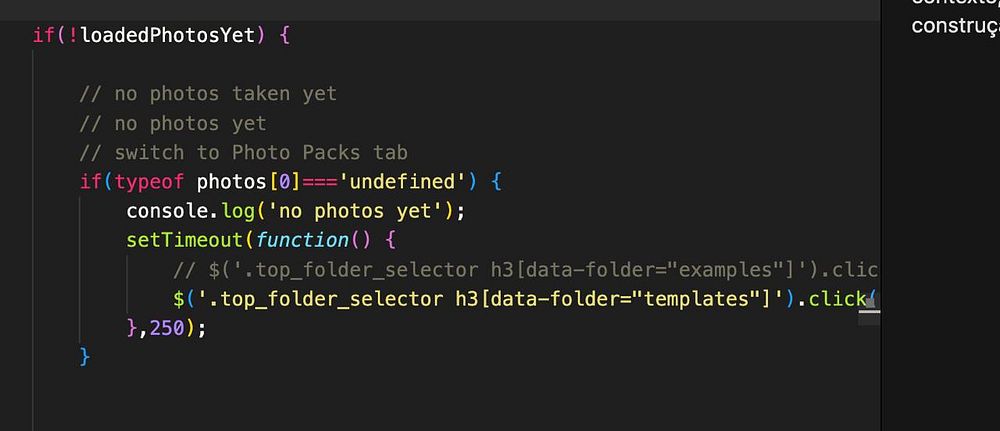The height and width of the screenshot is (431, 1000).
Task: Click the '// no photos yet' comment line
Action: pos(173,124)
